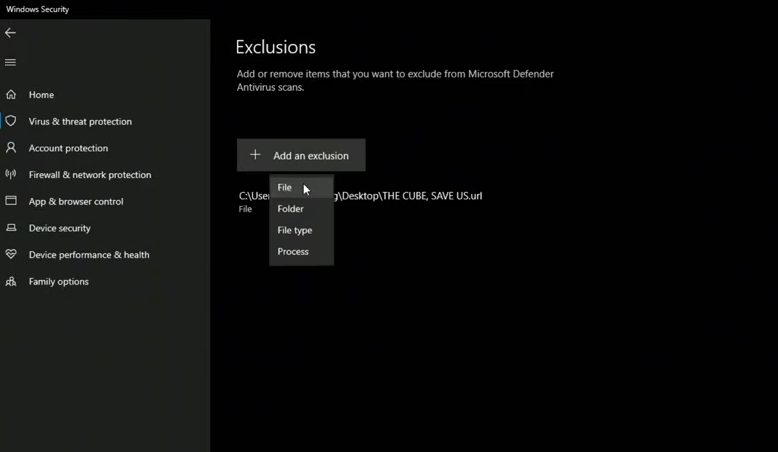Go to Device performance & health
Image resolution: width=778 pixels, height=452 pixels.
89,255
